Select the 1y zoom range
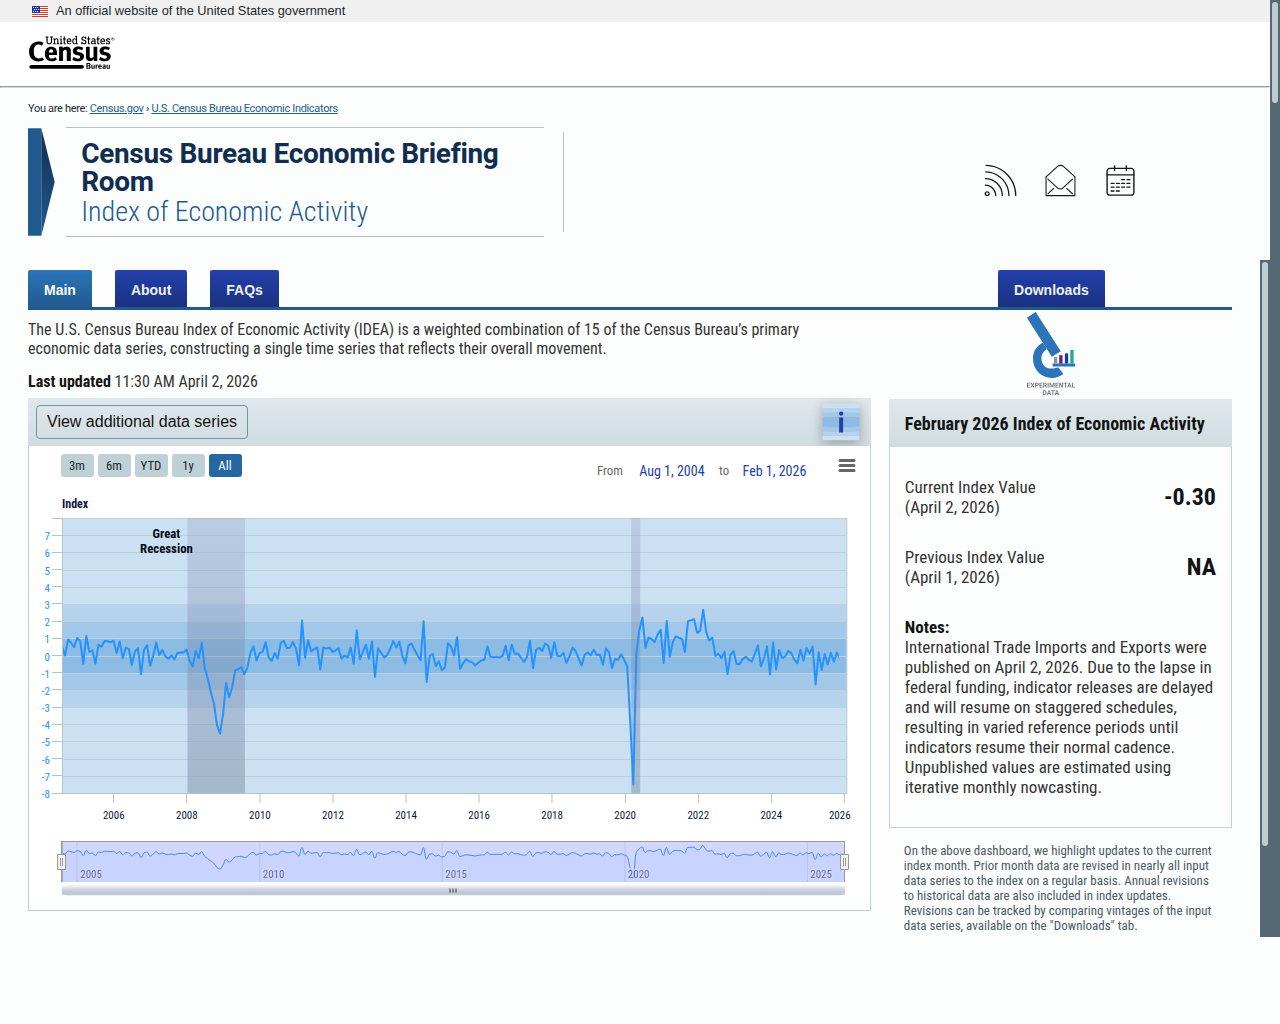The width and height of the screenshot is (1280, 1024). click(188, 466)
